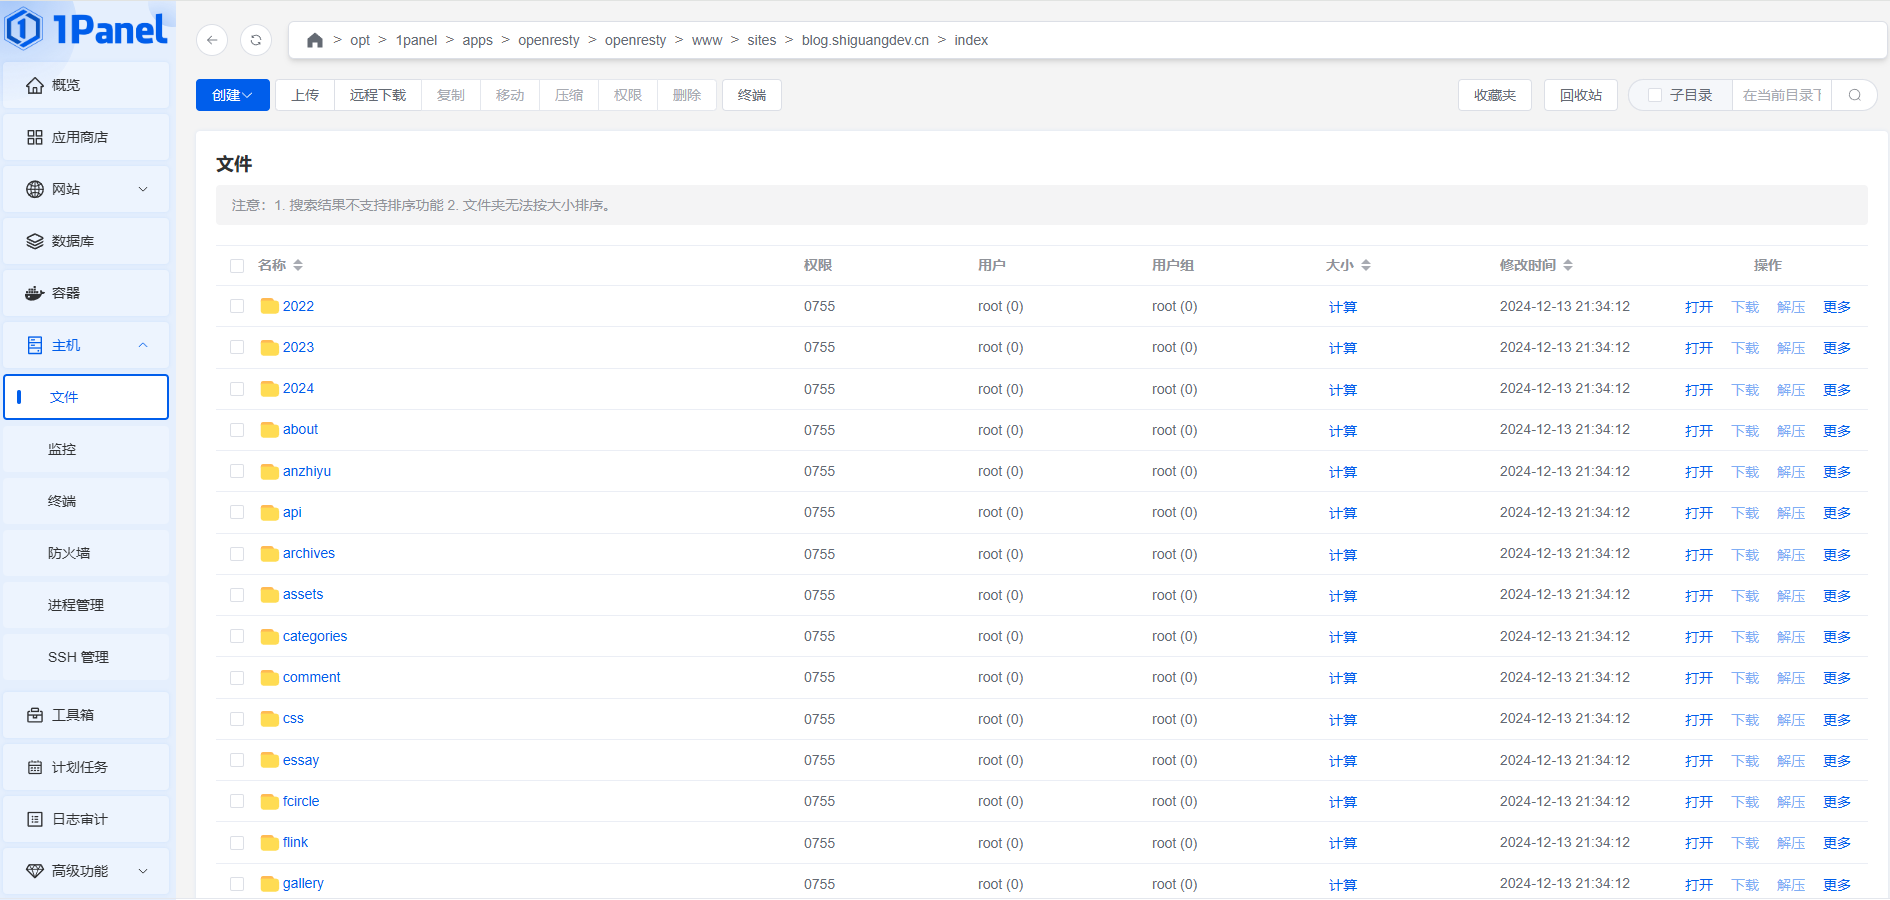Open 日志审计 log audit
The width and height of the screenshot is (1890, 900).
(x=86, y=819)
